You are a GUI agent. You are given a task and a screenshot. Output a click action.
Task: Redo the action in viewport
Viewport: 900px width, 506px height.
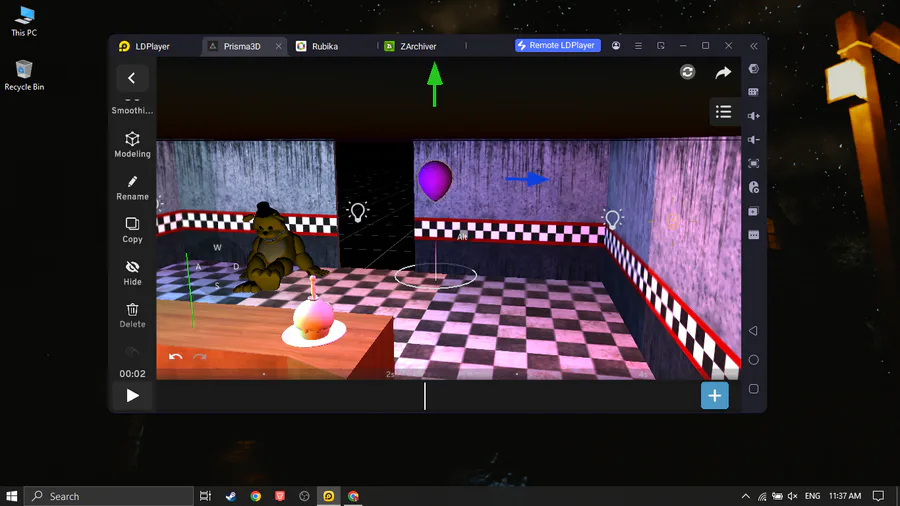[x=199, y=356]
